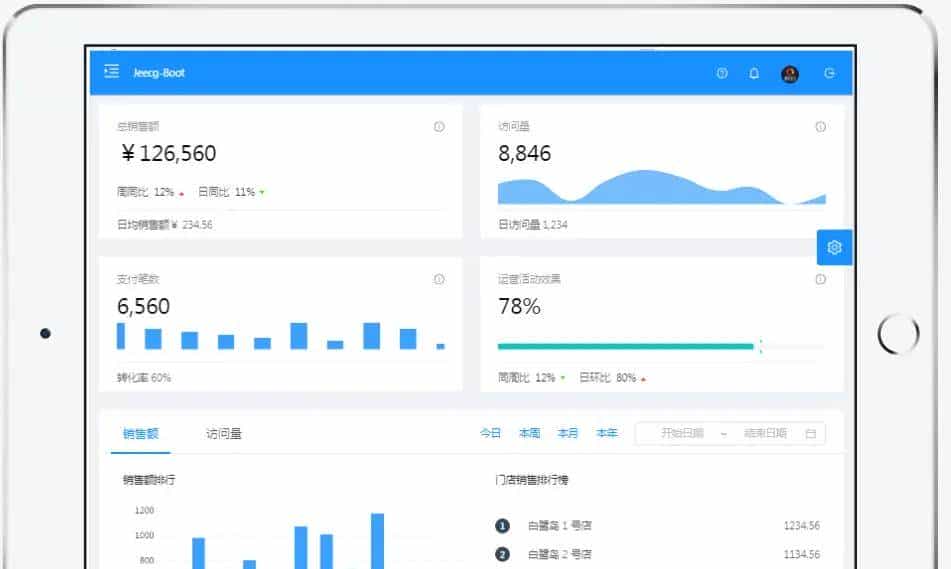Click the 1234.56 store sales value

[x=802, y=526]
